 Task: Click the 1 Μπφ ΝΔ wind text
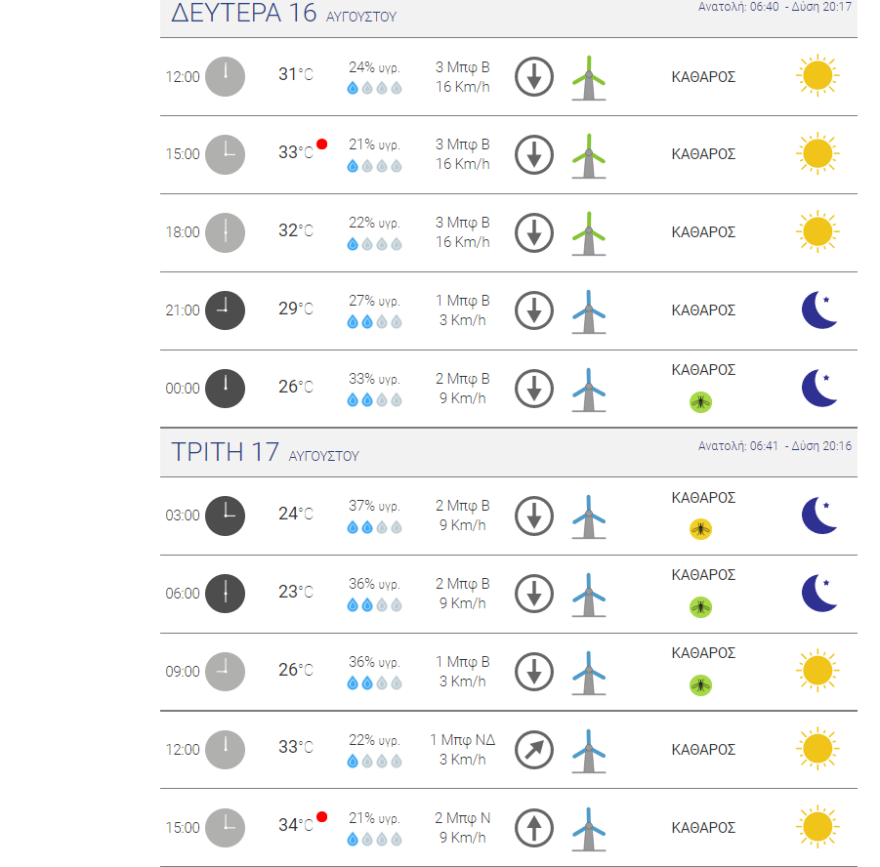click(461, 739)
